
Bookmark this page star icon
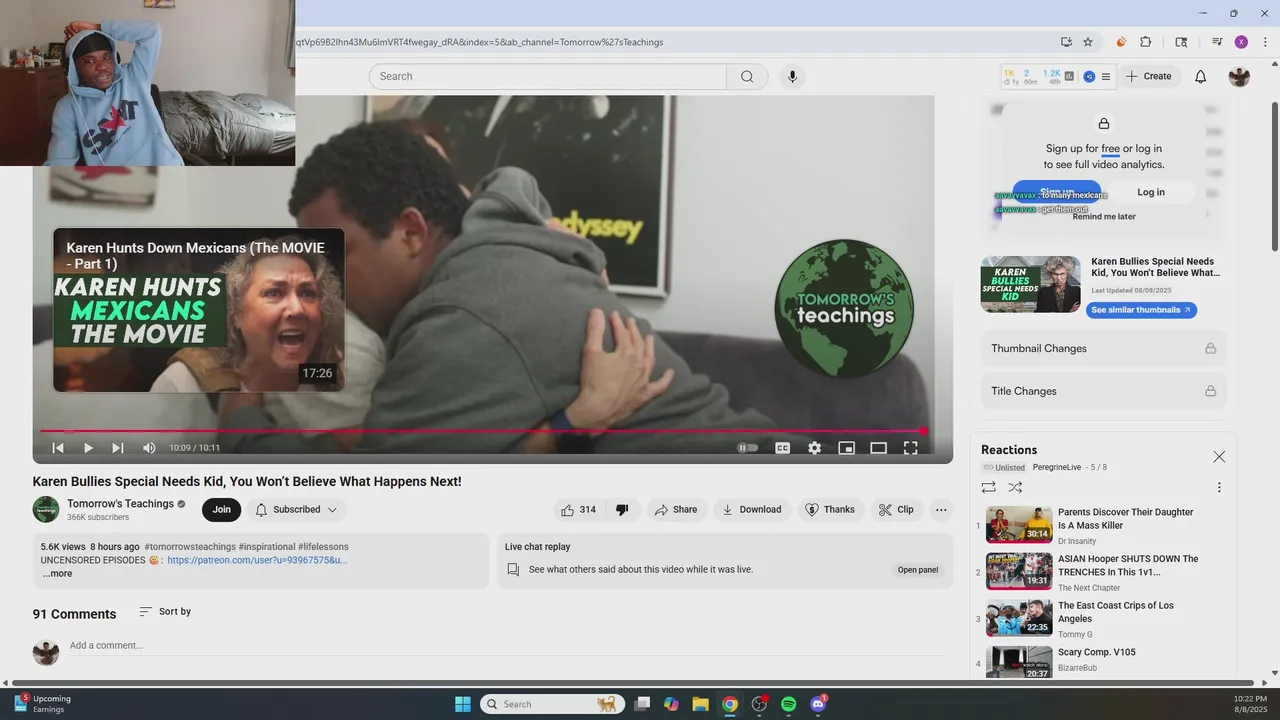click(1088, 42)
